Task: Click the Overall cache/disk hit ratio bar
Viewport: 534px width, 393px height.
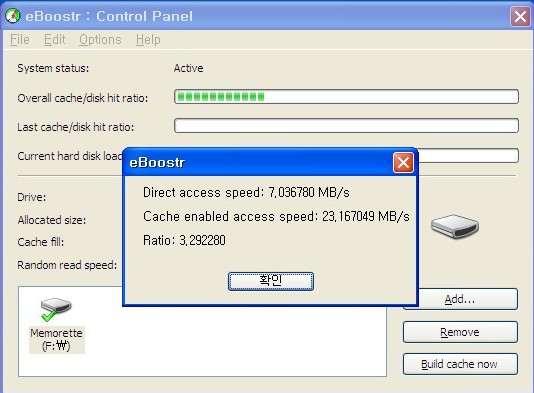Action: (346, 97)
